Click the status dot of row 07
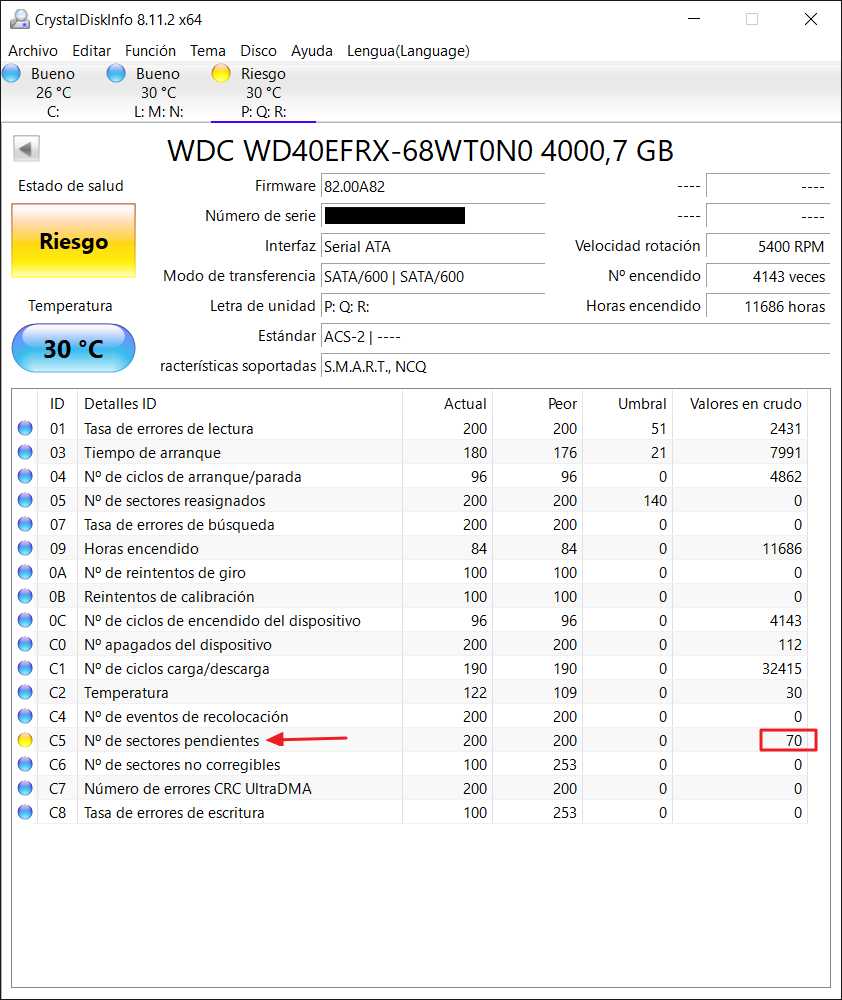Image resolution: width=842 pixels, height=1000 pixels. point(25,524)
